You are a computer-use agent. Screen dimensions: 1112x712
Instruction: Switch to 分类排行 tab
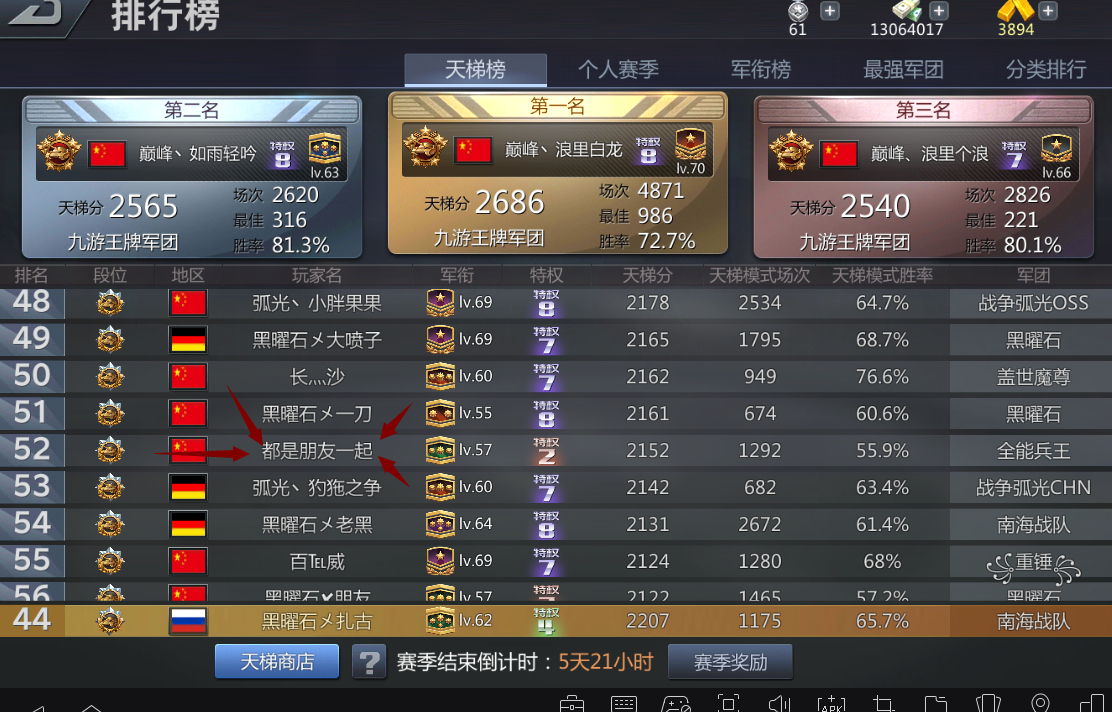(1045, 69)
